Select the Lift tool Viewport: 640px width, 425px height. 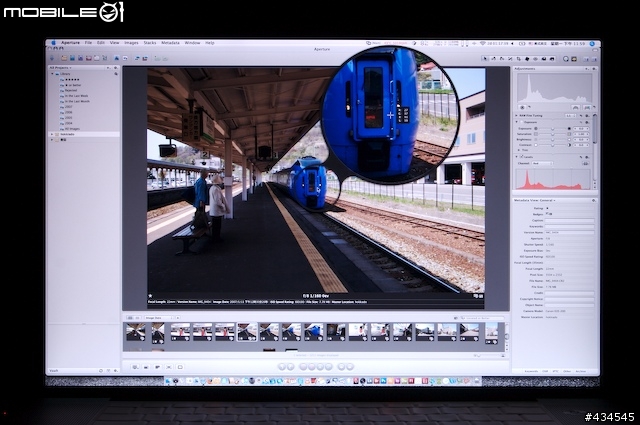click(x=544, y=59)
